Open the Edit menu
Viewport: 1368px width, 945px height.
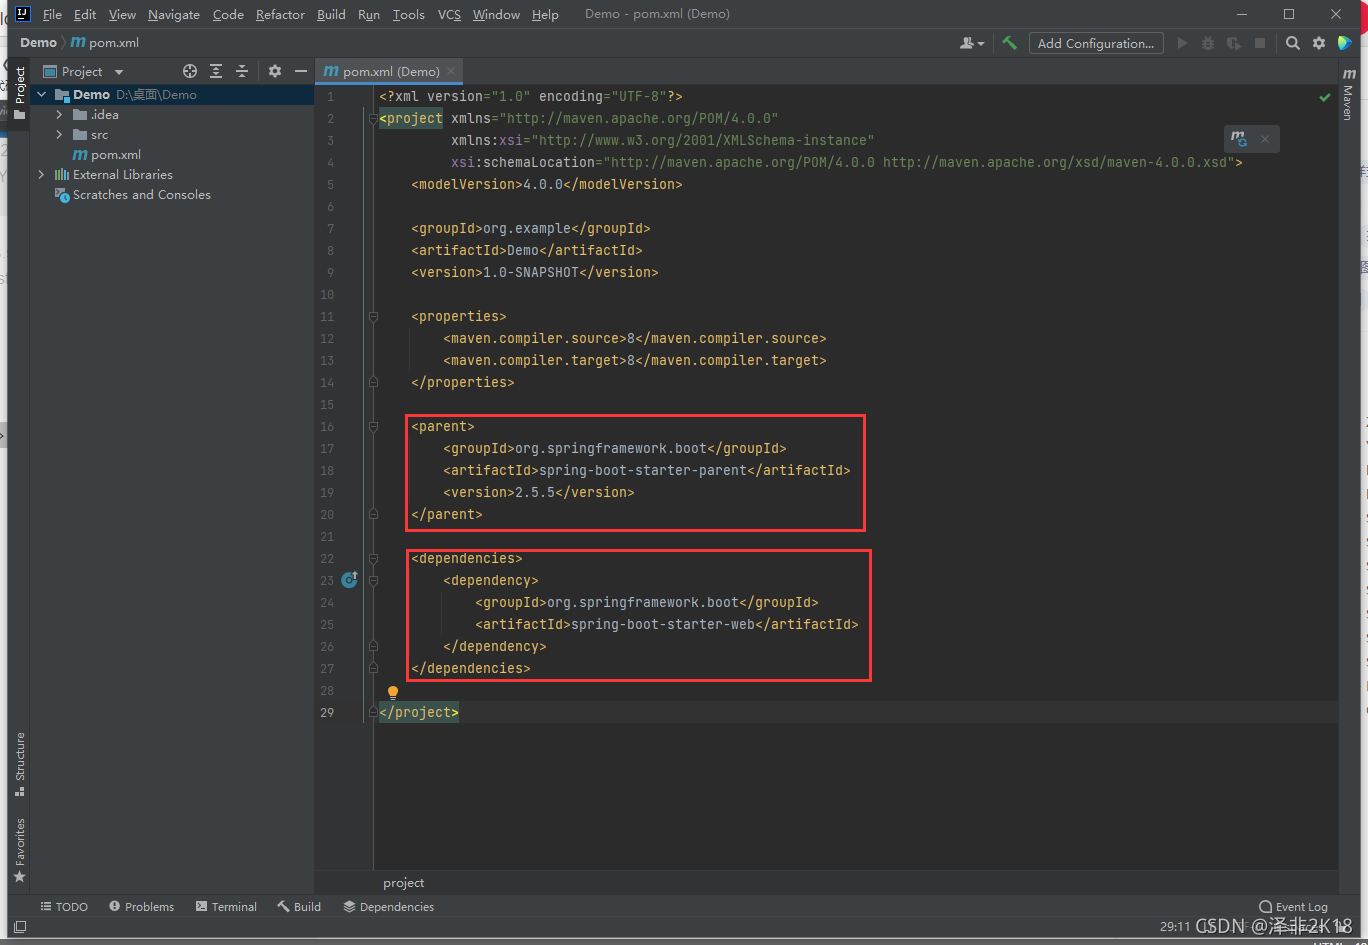click(85, 14)
